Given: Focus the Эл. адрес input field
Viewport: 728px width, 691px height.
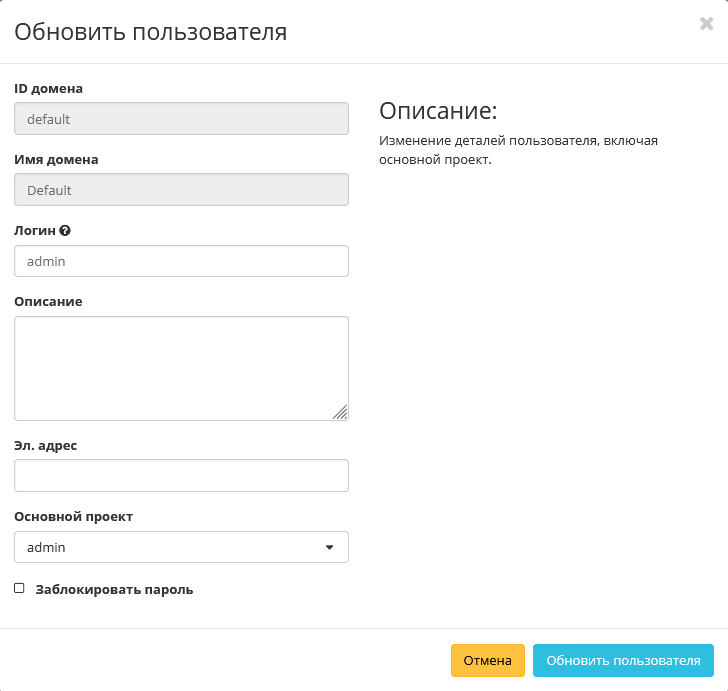Looking at the screenshot, I should click(x=181, y=476).
